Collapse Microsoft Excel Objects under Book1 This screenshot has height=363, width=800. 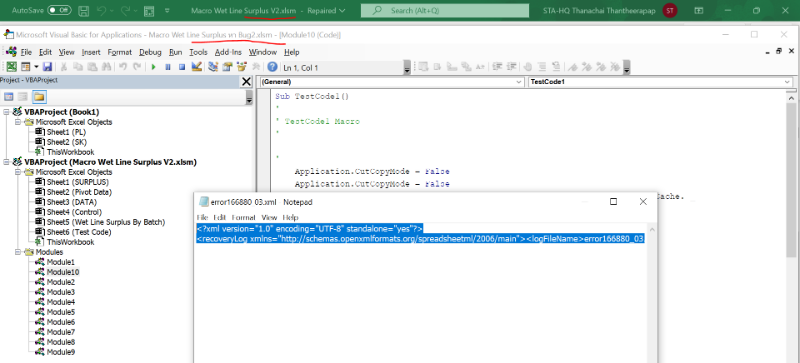tap(18, 122)
